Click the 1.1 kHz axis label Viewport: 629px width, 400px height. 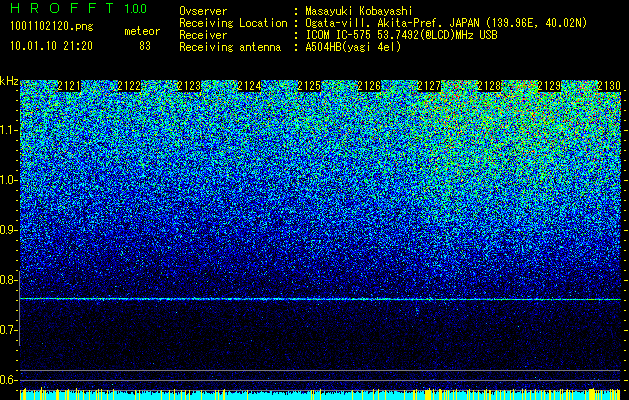click(x=8, y=130)
